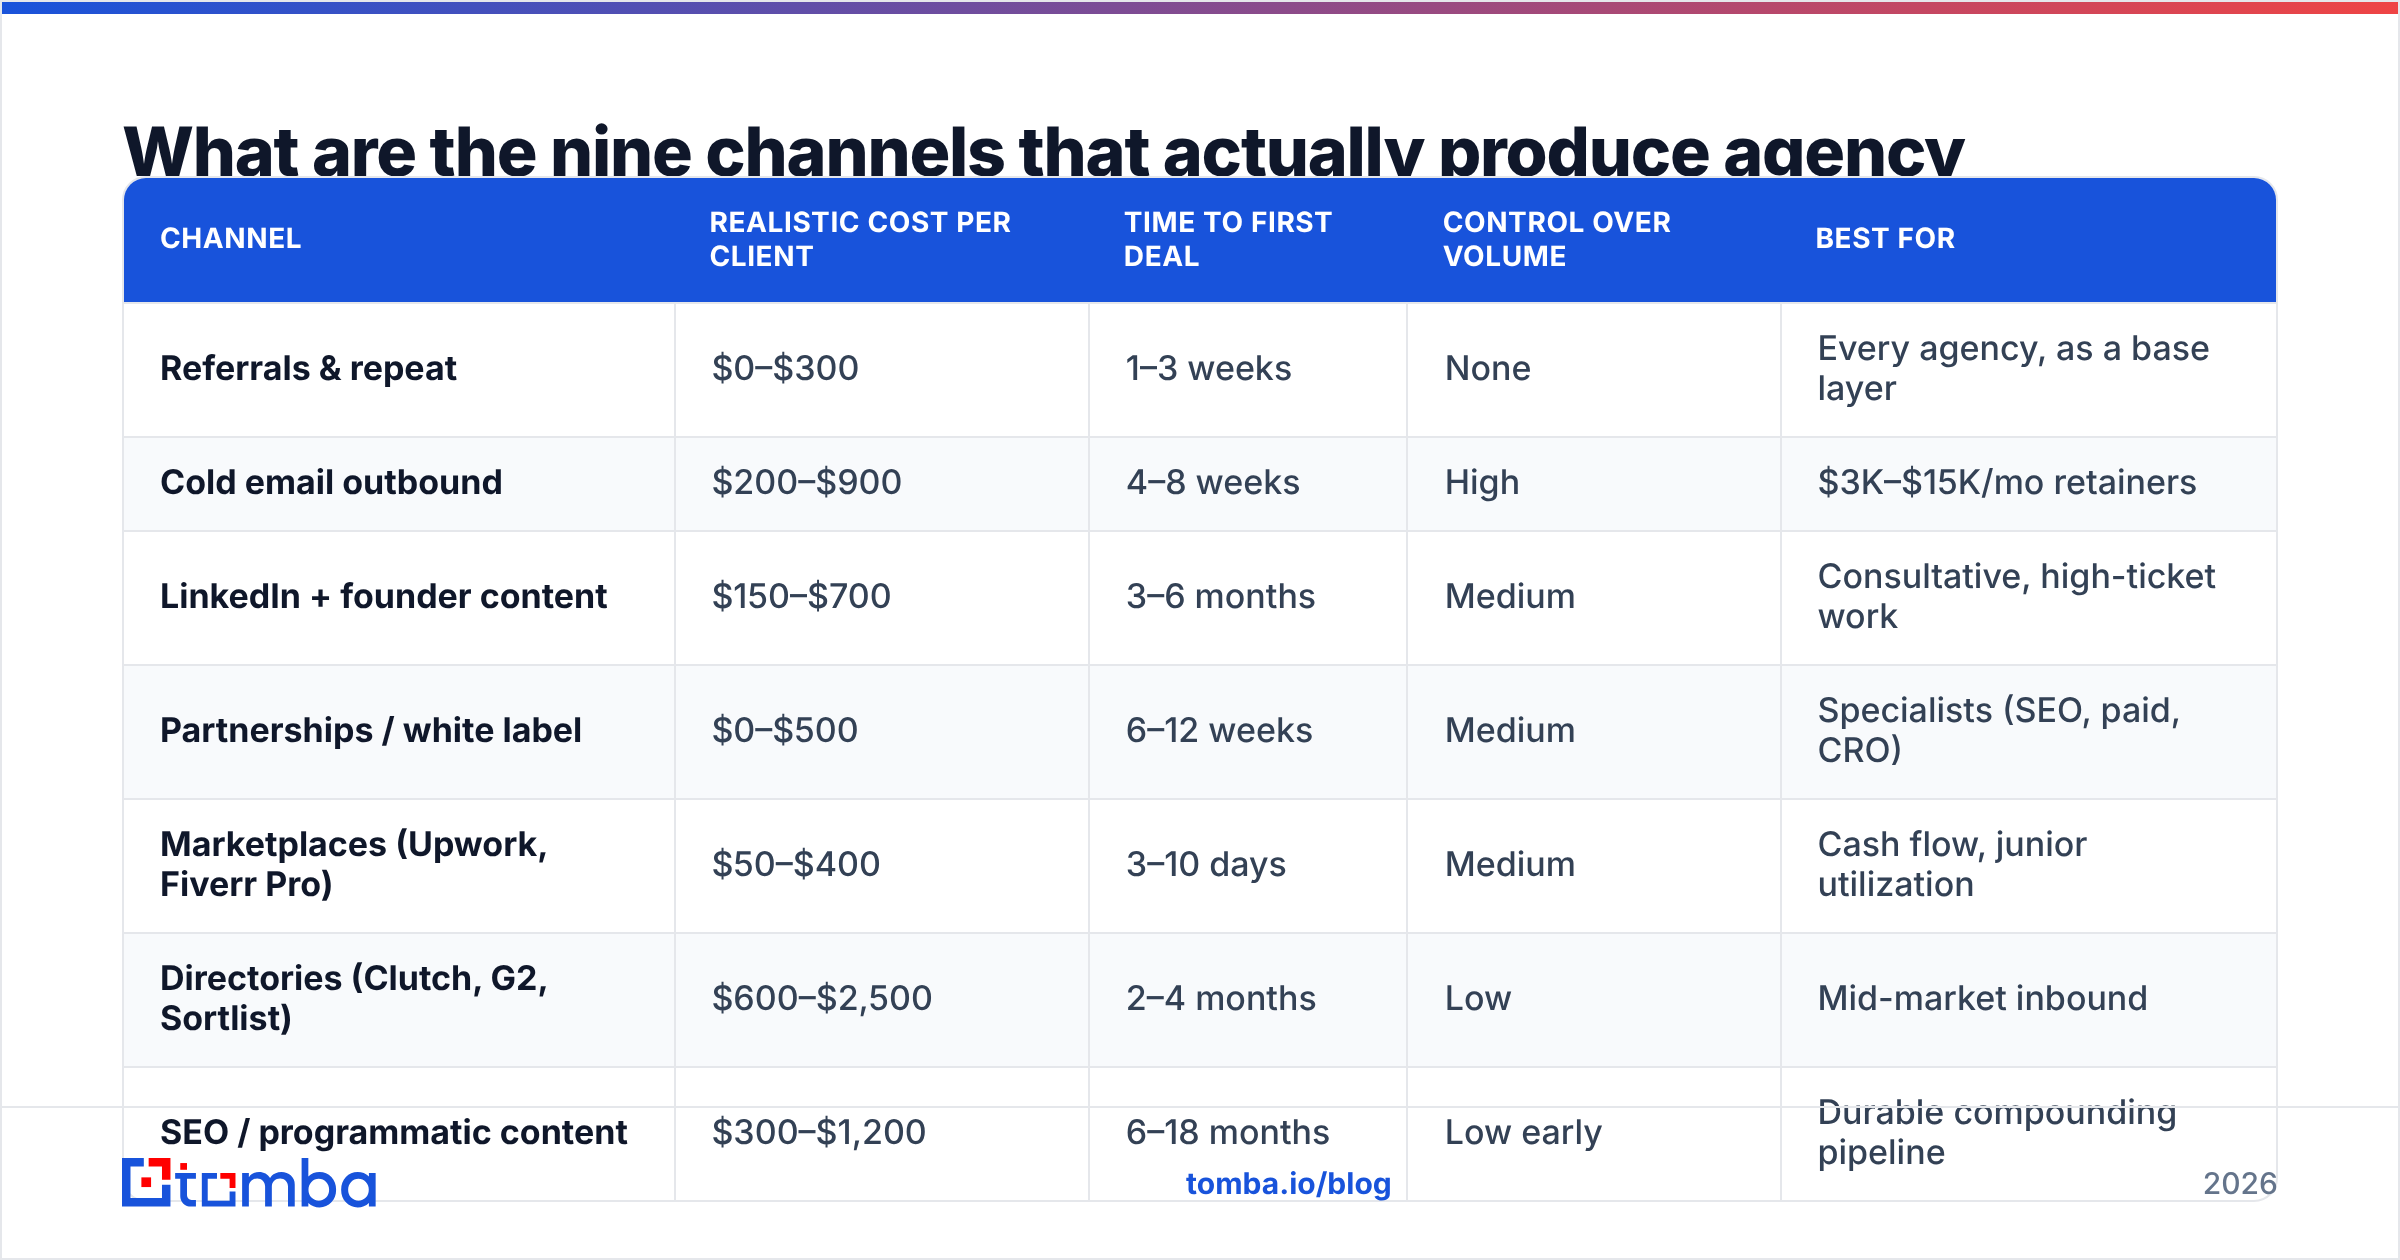Click the REALISTIC COST PER CLIENT header
The width and height of the screenshot is (2400, 1260).
[x=860, y=239]
